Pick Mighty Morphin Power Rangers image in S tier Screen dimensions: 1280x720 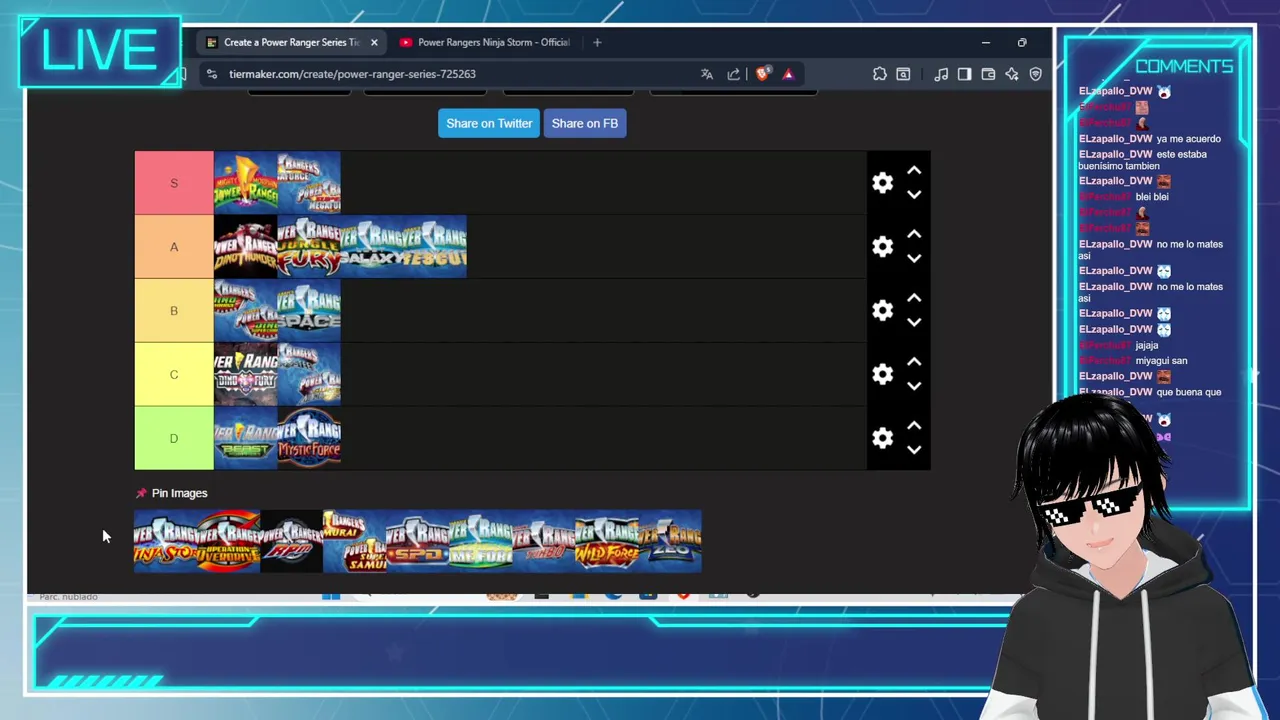click(246, 183)
